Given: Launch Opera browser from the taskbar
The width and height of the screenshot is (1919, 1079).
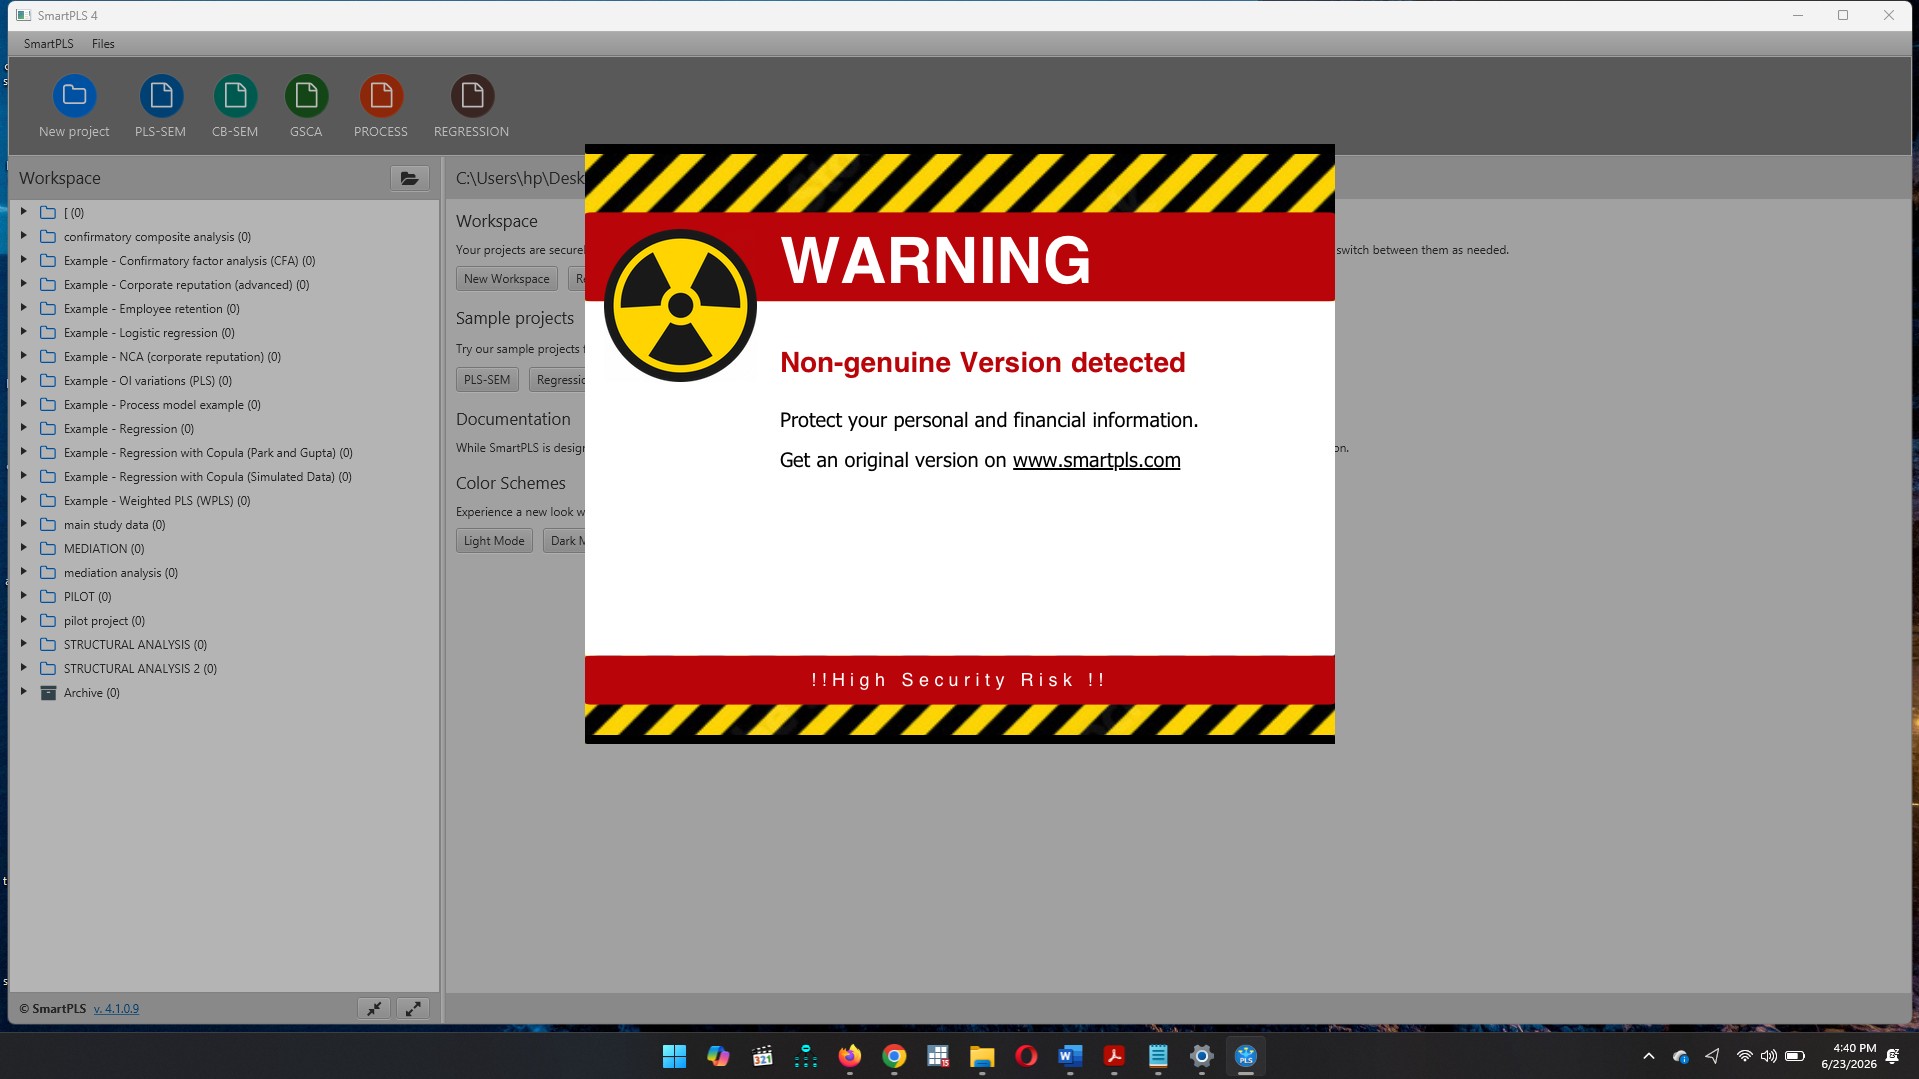Looking at the screenshot, I should pyautogui.click(x=1026, y=1056).
